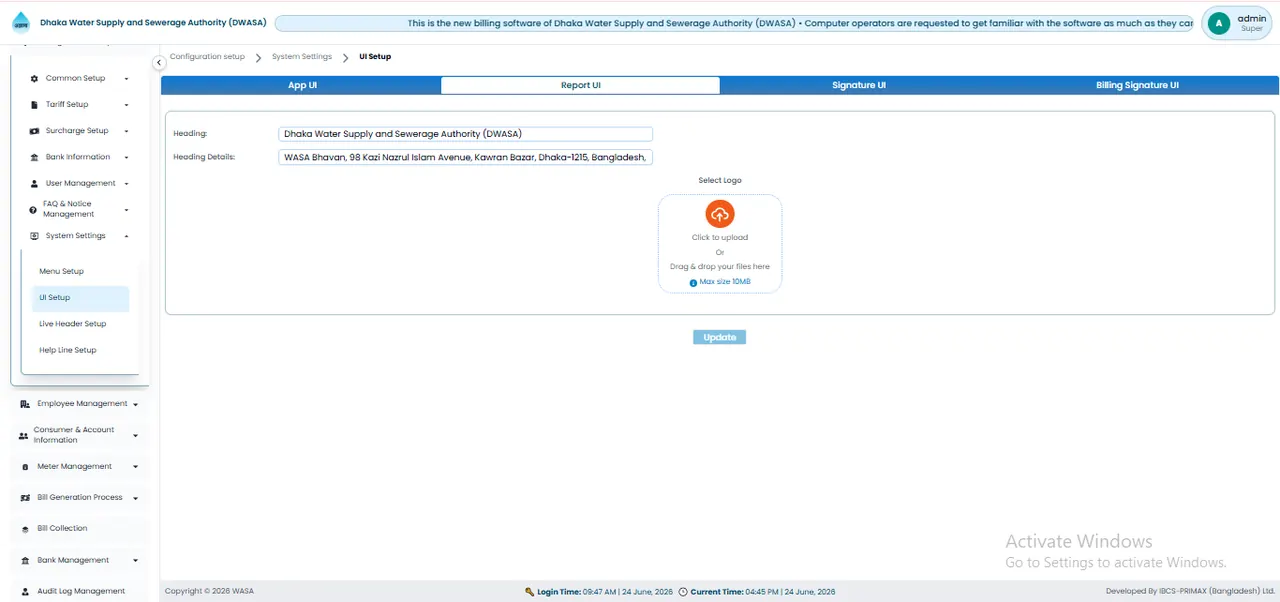
Task: Click the Heading Details input field
Action: 465,157
